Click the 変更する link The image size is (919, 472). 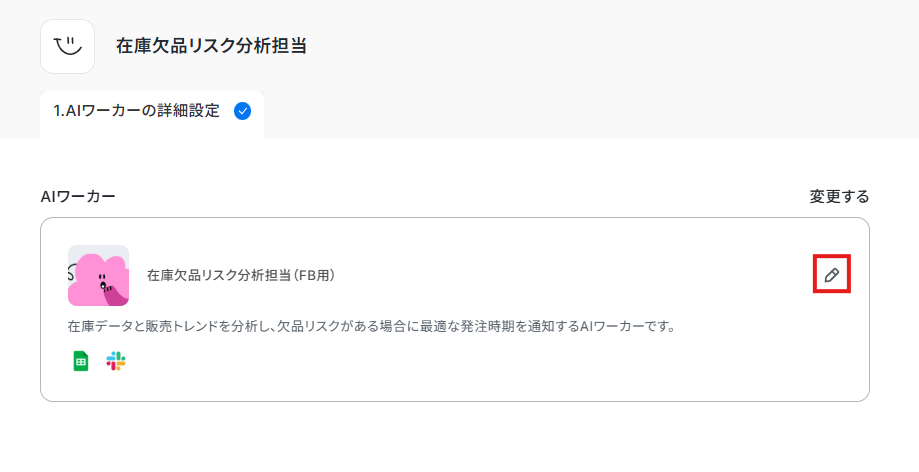pyautogui.click(x=839, y=196)
